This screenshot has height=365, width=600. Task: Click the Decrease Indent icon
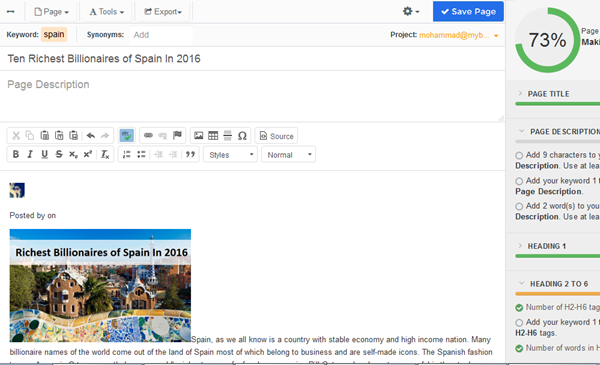158,154
